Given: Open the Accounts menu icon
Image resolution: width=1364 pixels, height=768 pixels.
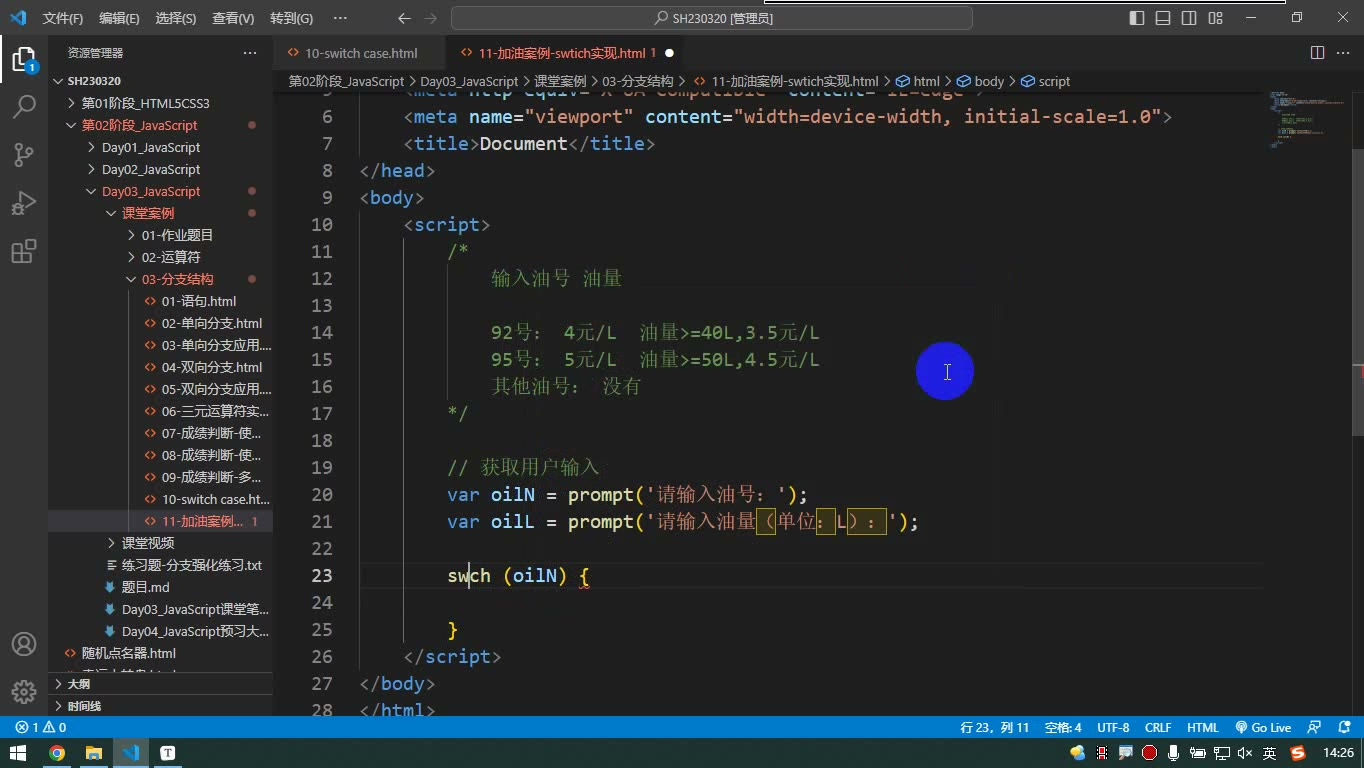Looking at the screenshot, I should click(x=24, y=644).
